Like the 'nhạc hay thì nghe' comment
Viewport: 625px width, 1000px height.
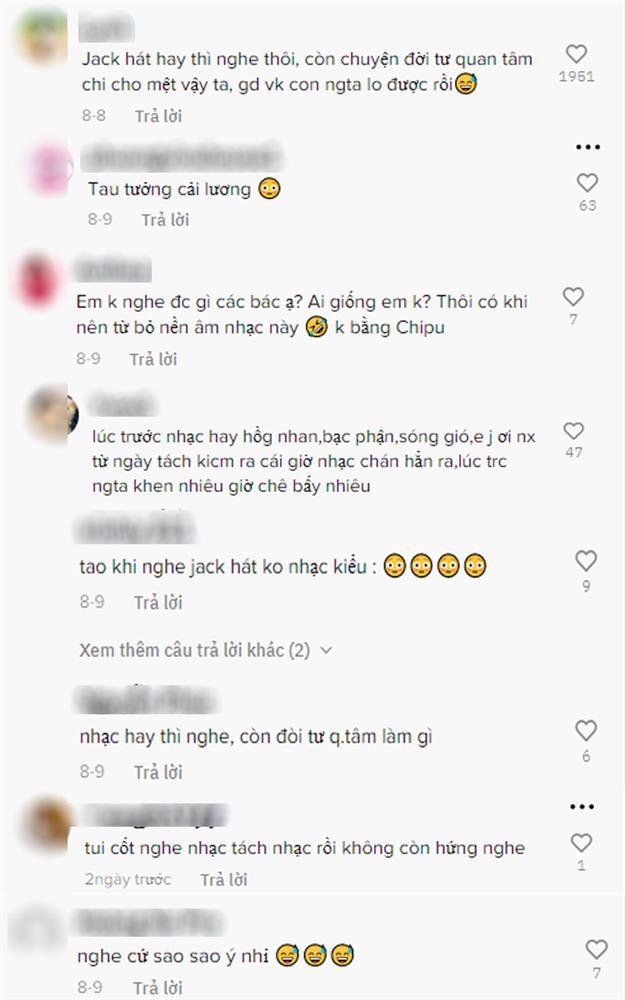[x=586, y=731]
